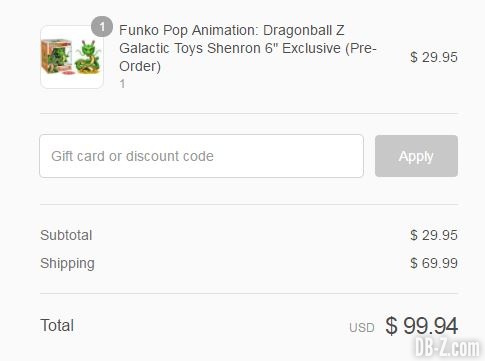
Task: Click the $ 29.95 item price beside the product
Action: pyautogui.click(x=434, y=57)
